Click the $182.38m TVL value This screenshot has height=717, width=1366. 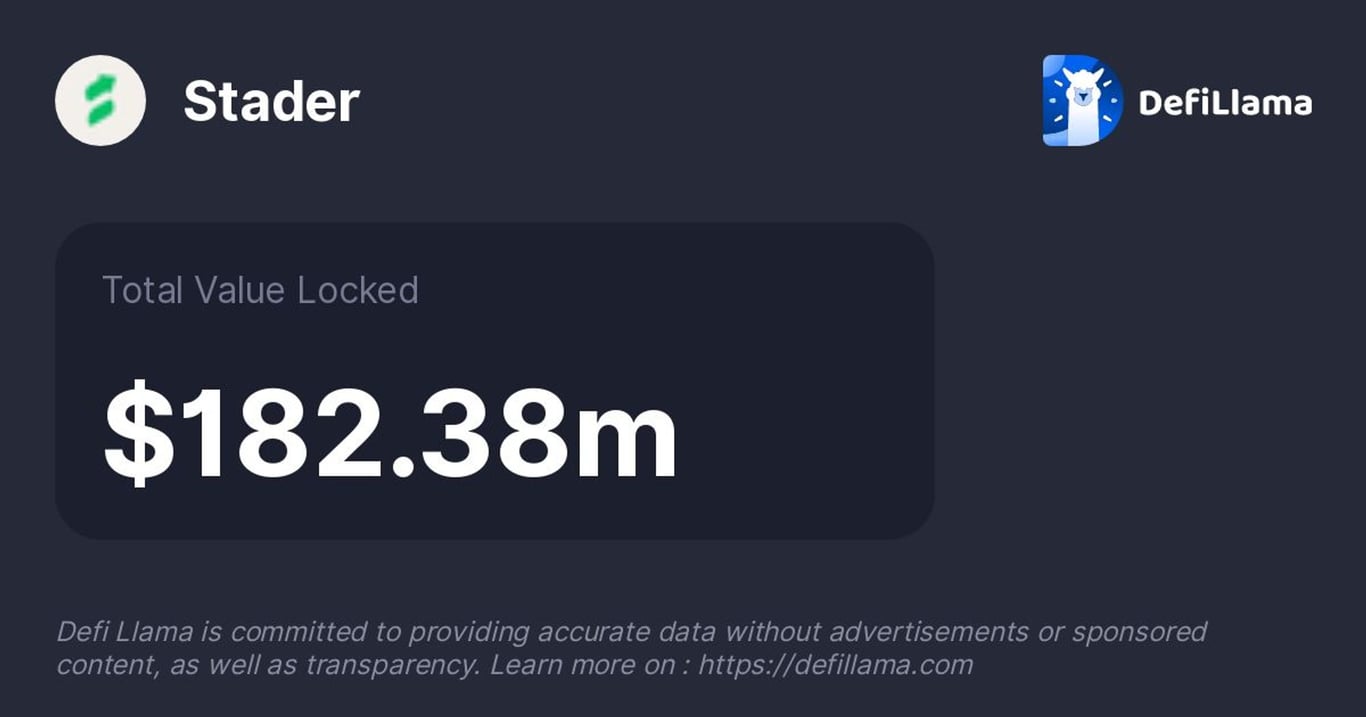391,433
